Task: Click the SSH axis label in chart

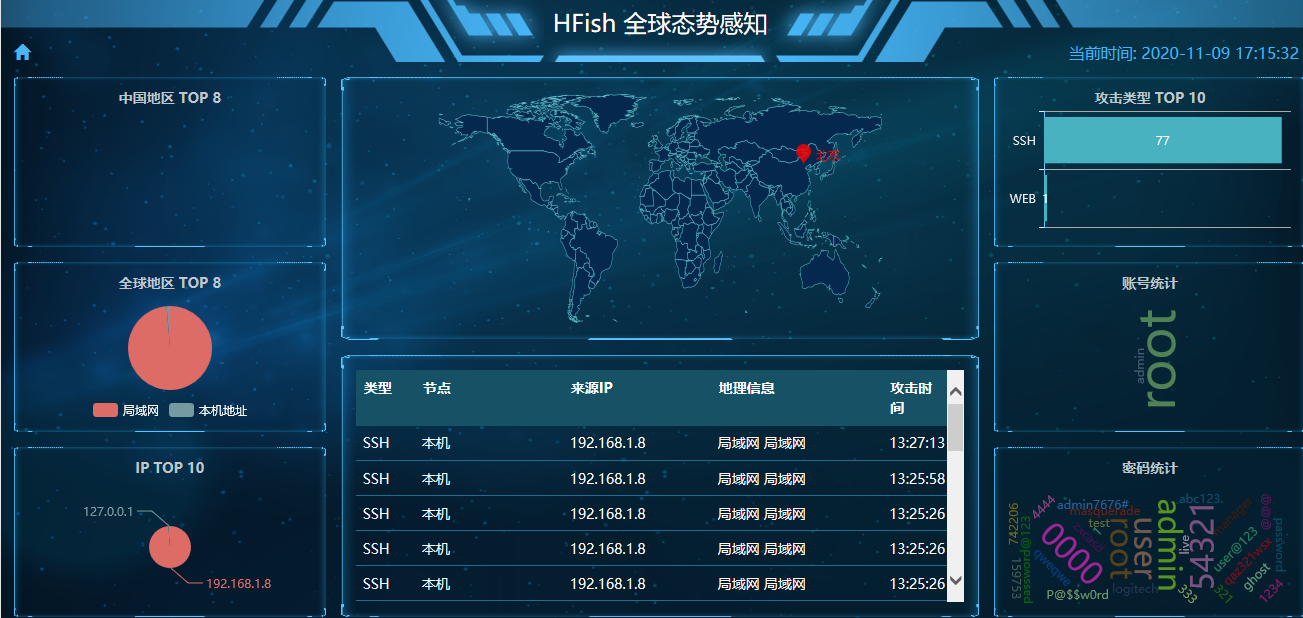Action: [1024, 141]
